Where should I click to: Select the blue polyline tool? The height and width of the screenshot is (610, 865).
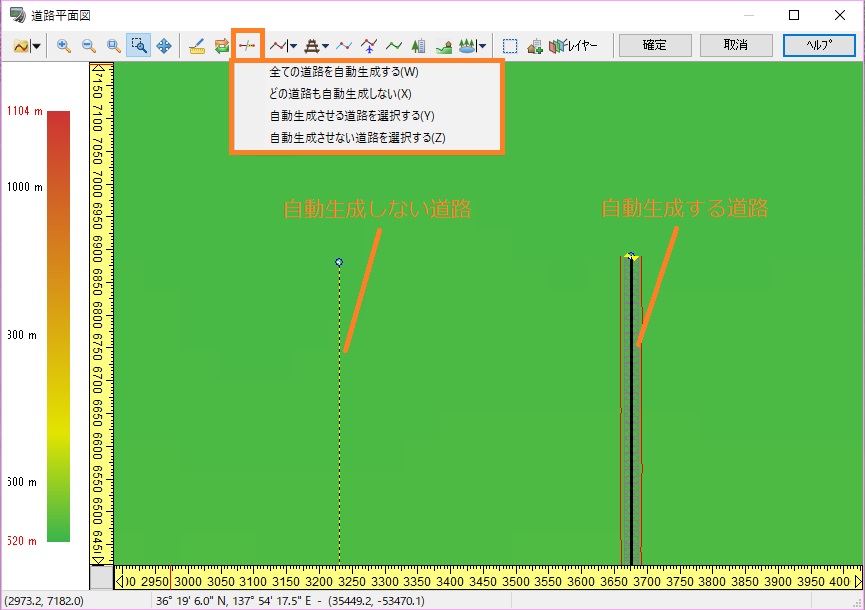click(344, 46)
